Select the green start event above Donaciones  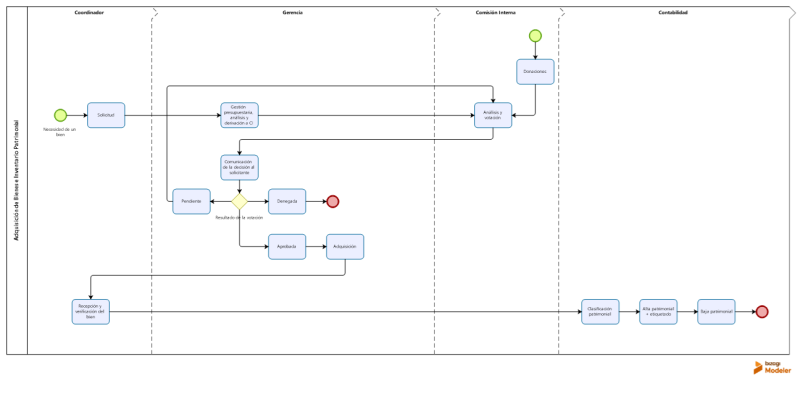(x=535, y=36)
